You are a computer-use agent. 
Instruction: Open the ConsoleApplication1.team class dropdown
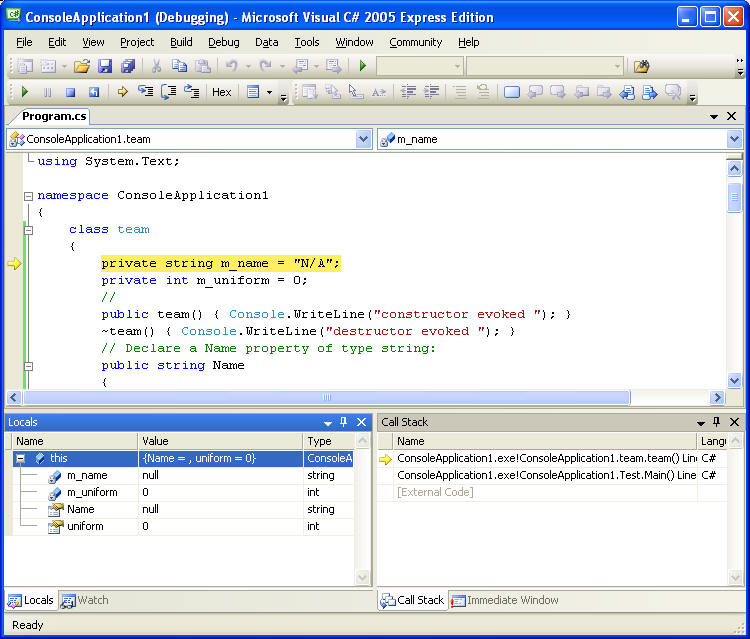[363, 139]
